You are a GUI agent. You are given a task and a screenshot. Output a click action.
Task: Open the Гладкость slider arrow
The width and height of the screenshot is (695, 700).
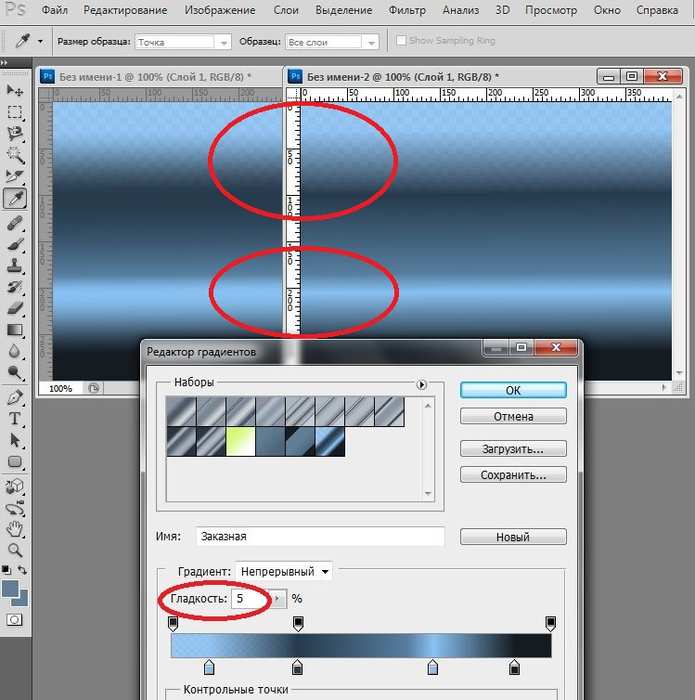coord(277,599)
